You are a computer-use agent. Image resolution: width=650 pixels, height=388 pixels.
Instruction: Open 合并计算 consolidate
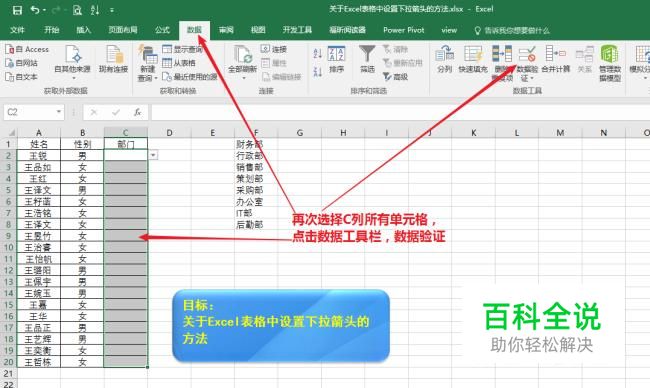pyautogui.click(x=556, y=59)
